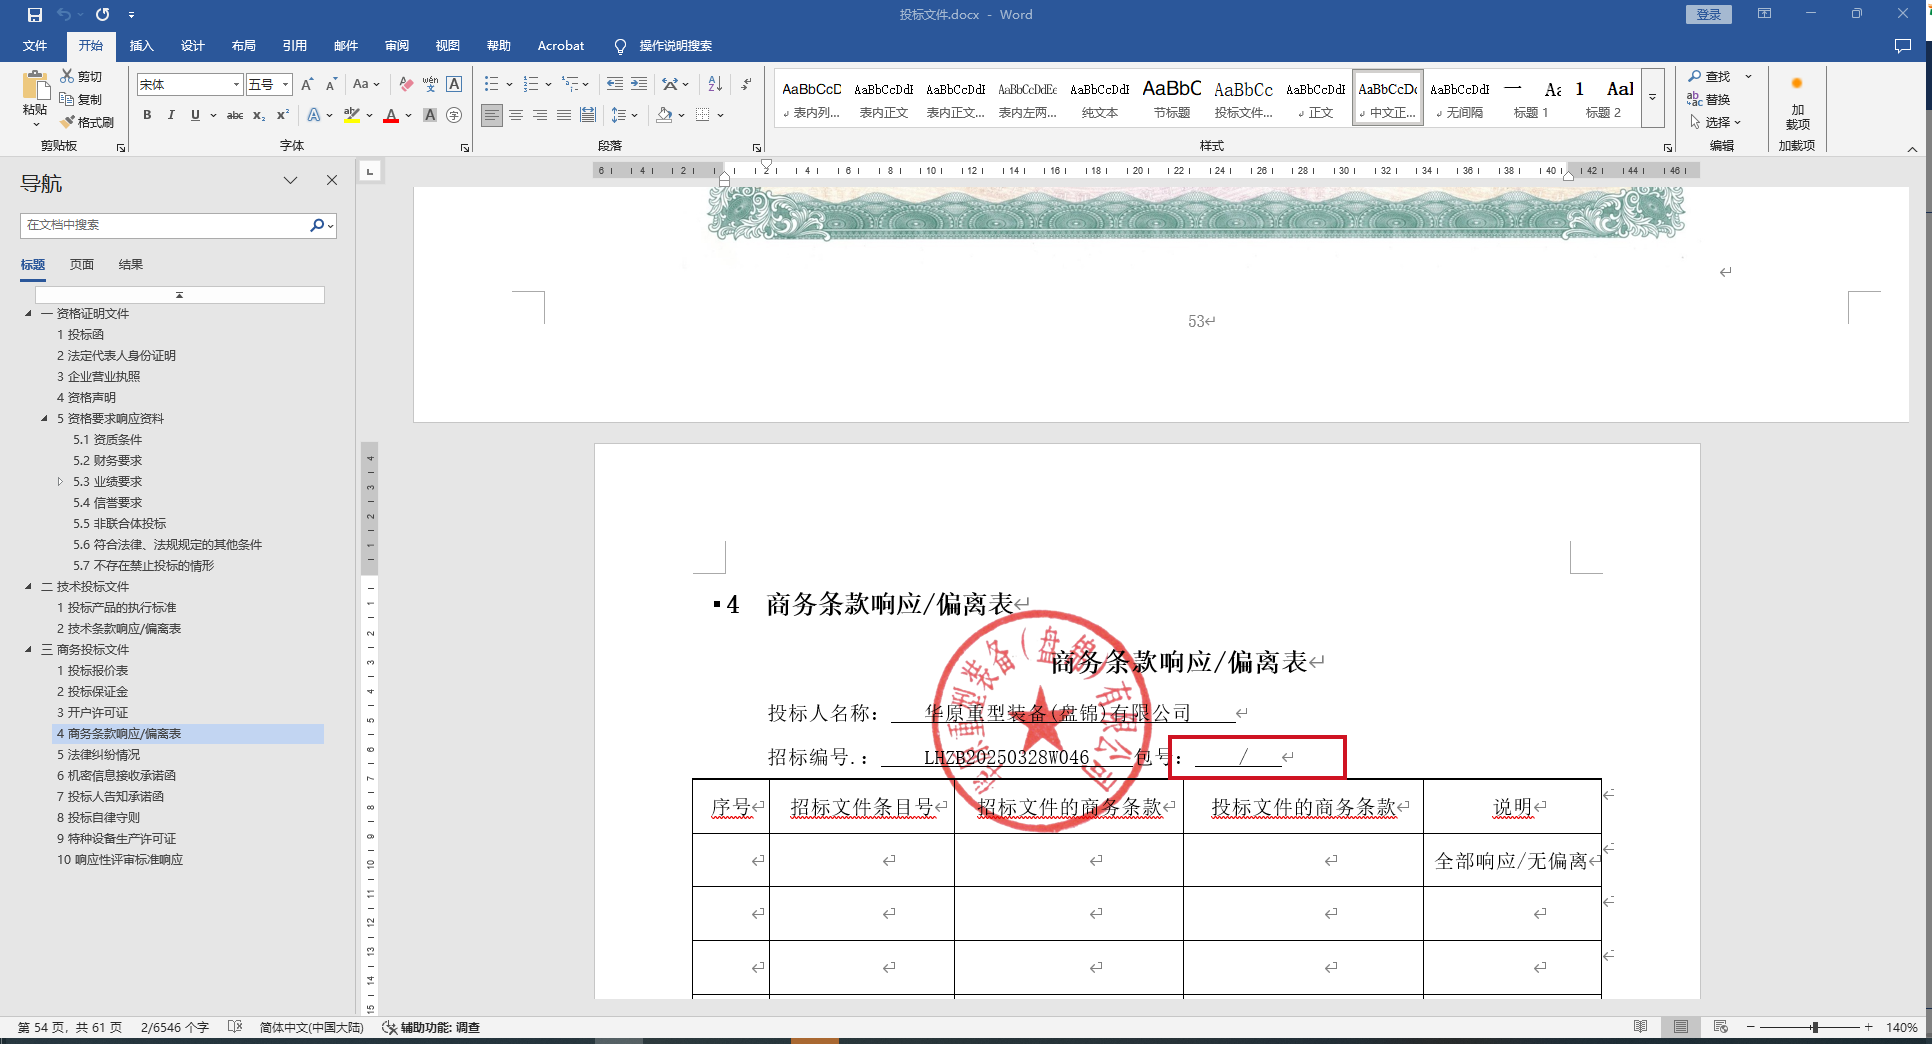Toggle italic formatting
Screen dimensions: 1932x1044
click(x=171, y=115)
